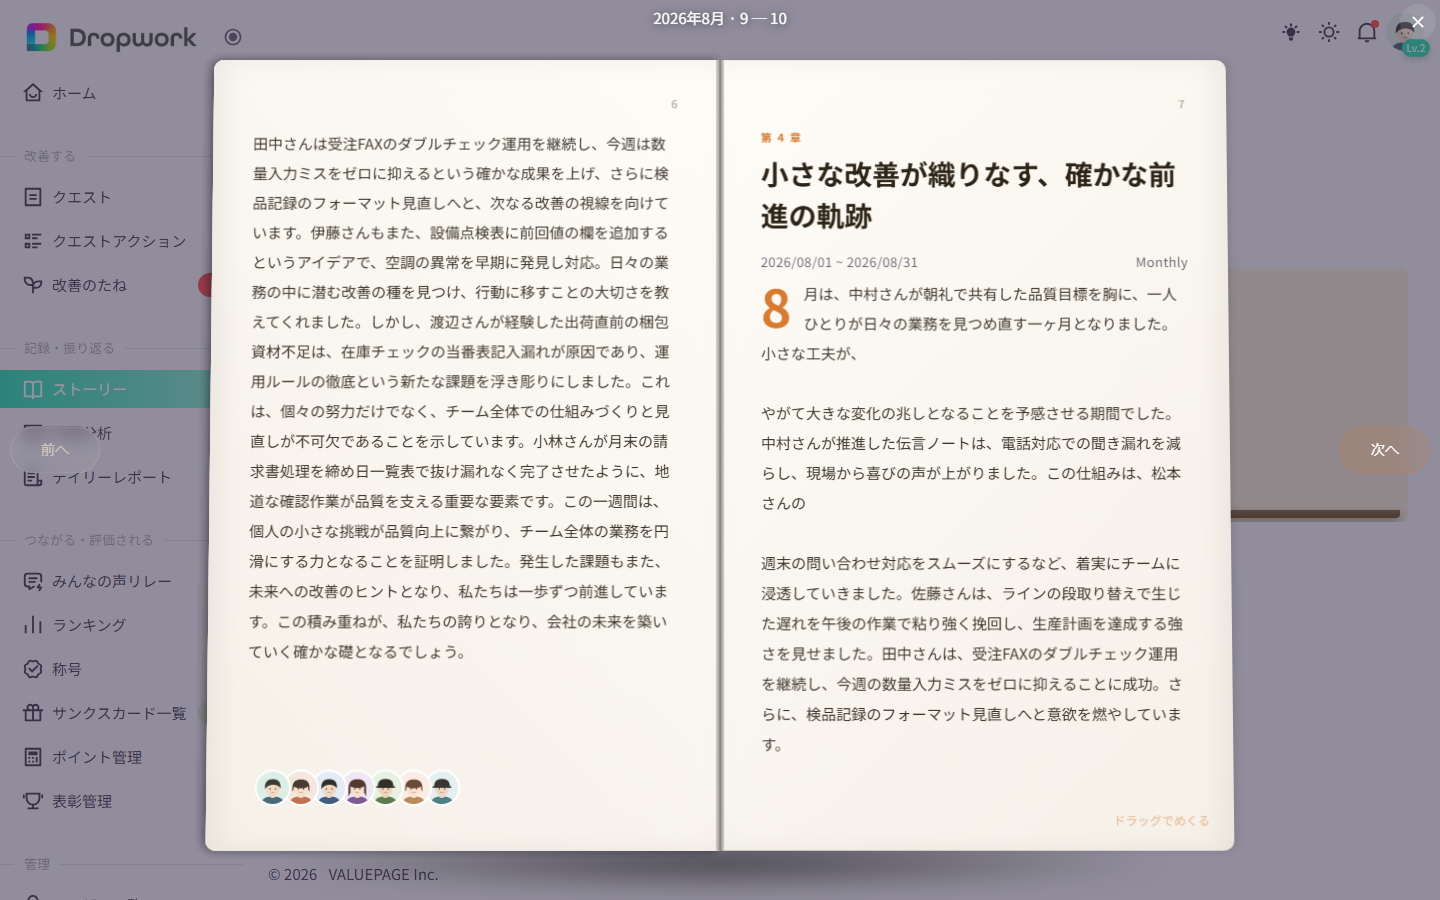The height and width of the screenshot is (900, 1440).
Task: Click the date range 2026/08/01 ~ 2026/08/31
Action: click(x=839, y=262)
